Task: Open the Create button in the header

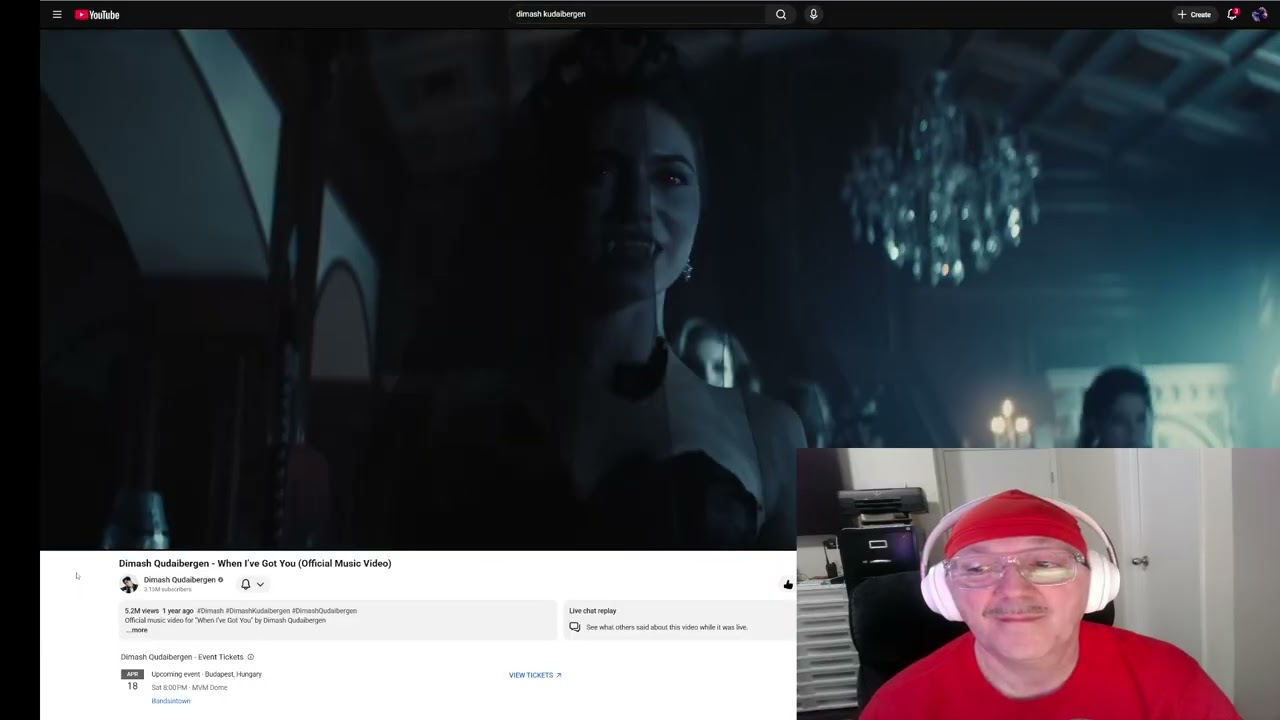Action: pyautogui.click(x=1194, y=14)
